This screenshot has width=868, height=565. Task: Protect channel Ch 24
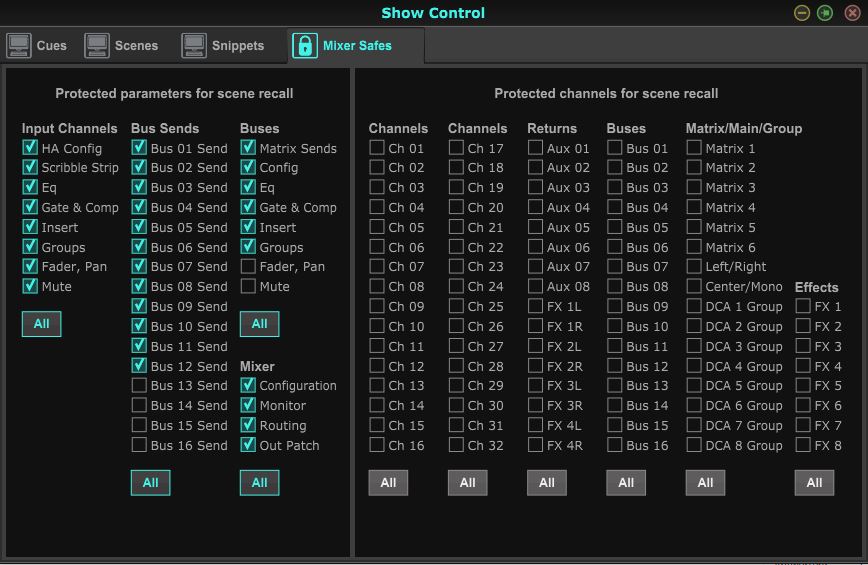click(456, 286)
